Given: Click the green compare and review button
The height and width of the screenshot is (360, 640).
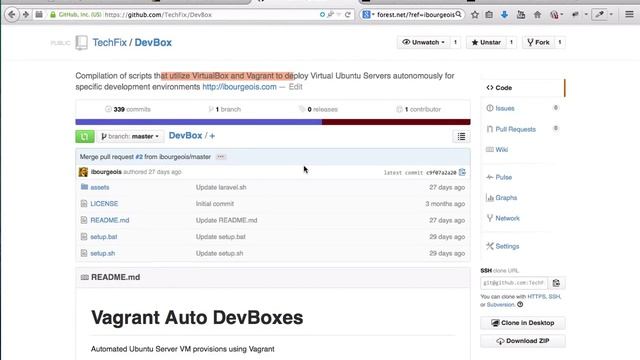Looking at the screenshot, I should [x=85, y=136].
